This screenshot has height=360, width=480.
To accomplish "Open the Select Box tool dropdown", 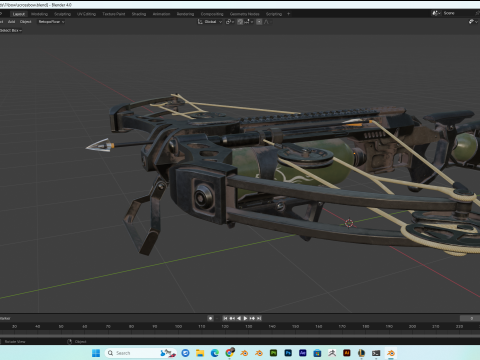I will tap(11, 30).
